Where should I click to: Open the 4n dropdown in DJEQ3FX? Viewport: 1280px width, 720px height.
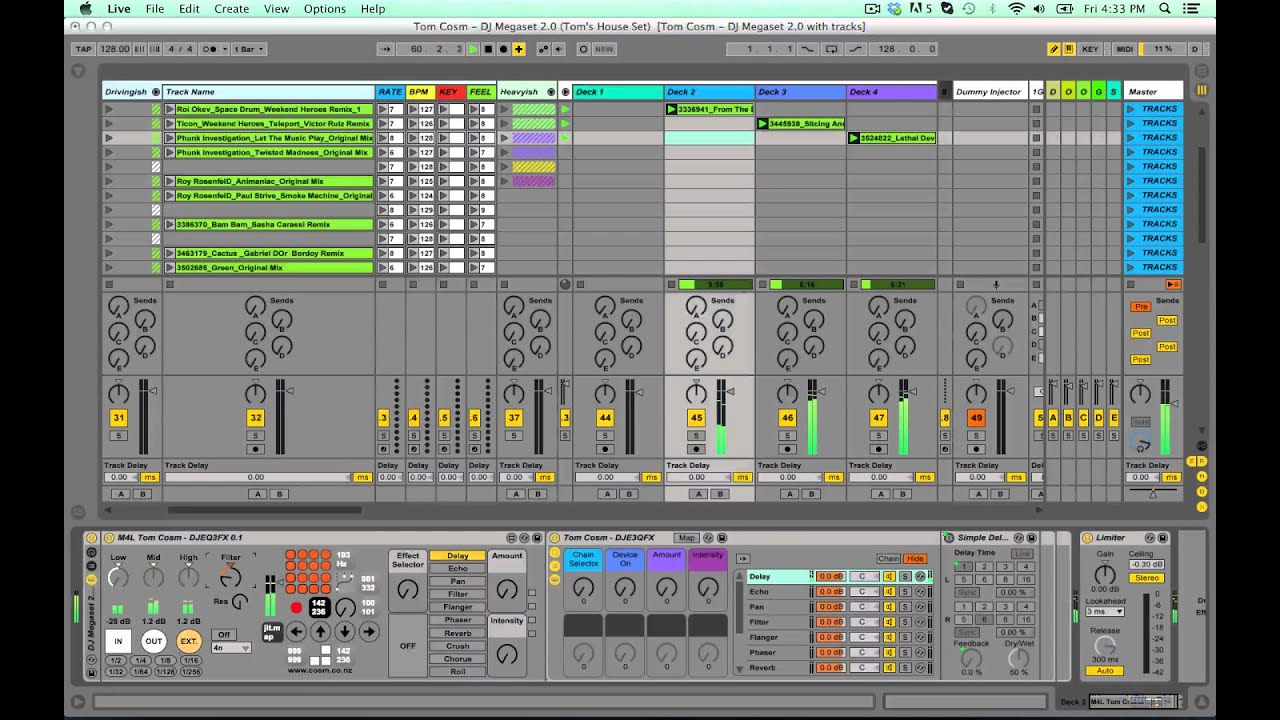pyautogui.click(x=231, y=648)
